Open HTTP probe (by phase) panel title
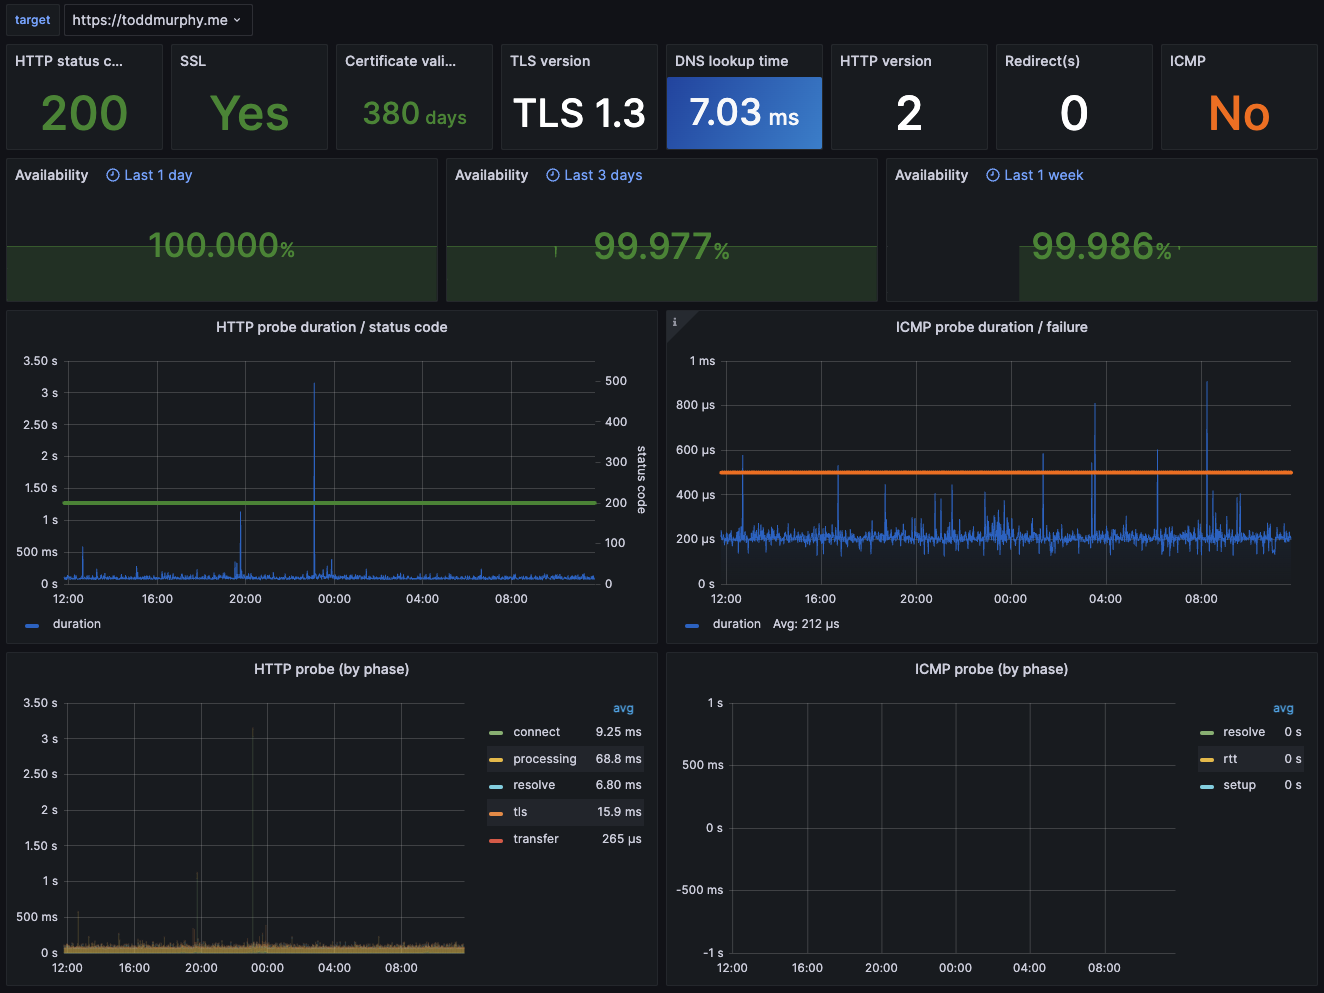1324x993 pixels. click(331, 669)
